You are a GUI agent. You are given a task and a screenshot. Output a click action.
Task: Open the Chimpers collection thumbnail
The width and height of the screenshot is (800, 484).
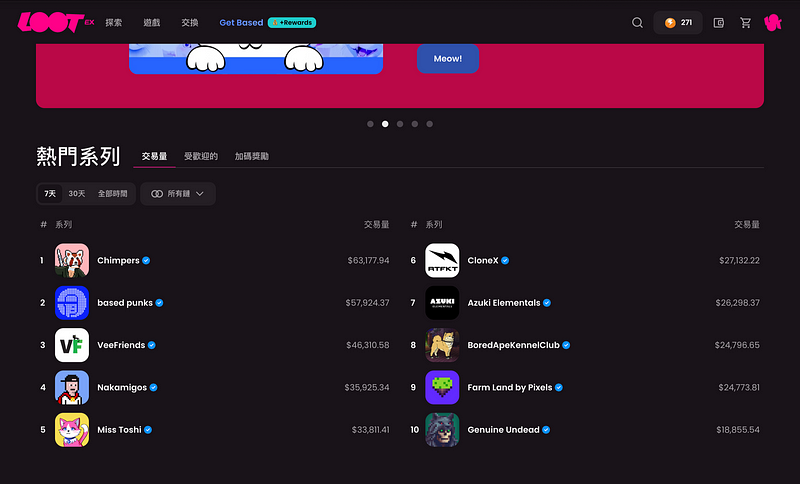pos(72,260)
